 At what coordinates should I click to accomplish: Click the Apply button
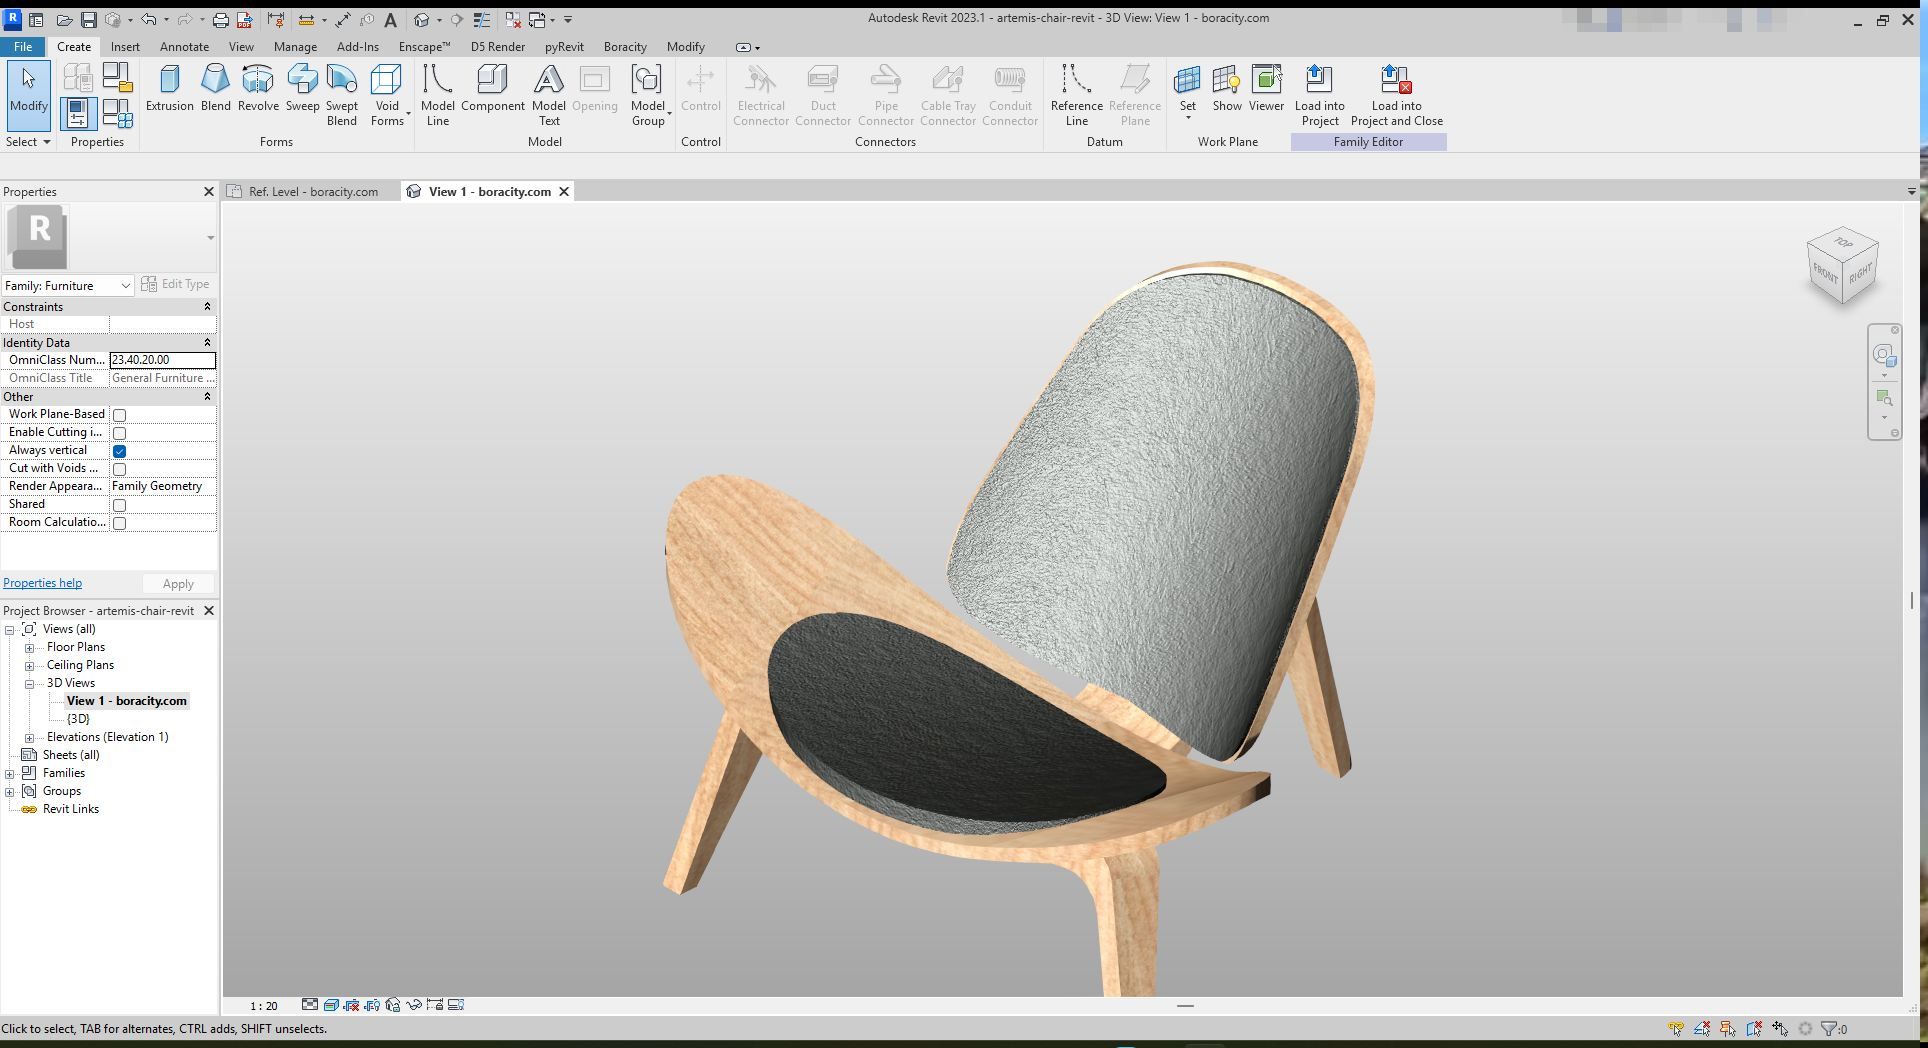(178, 584)
